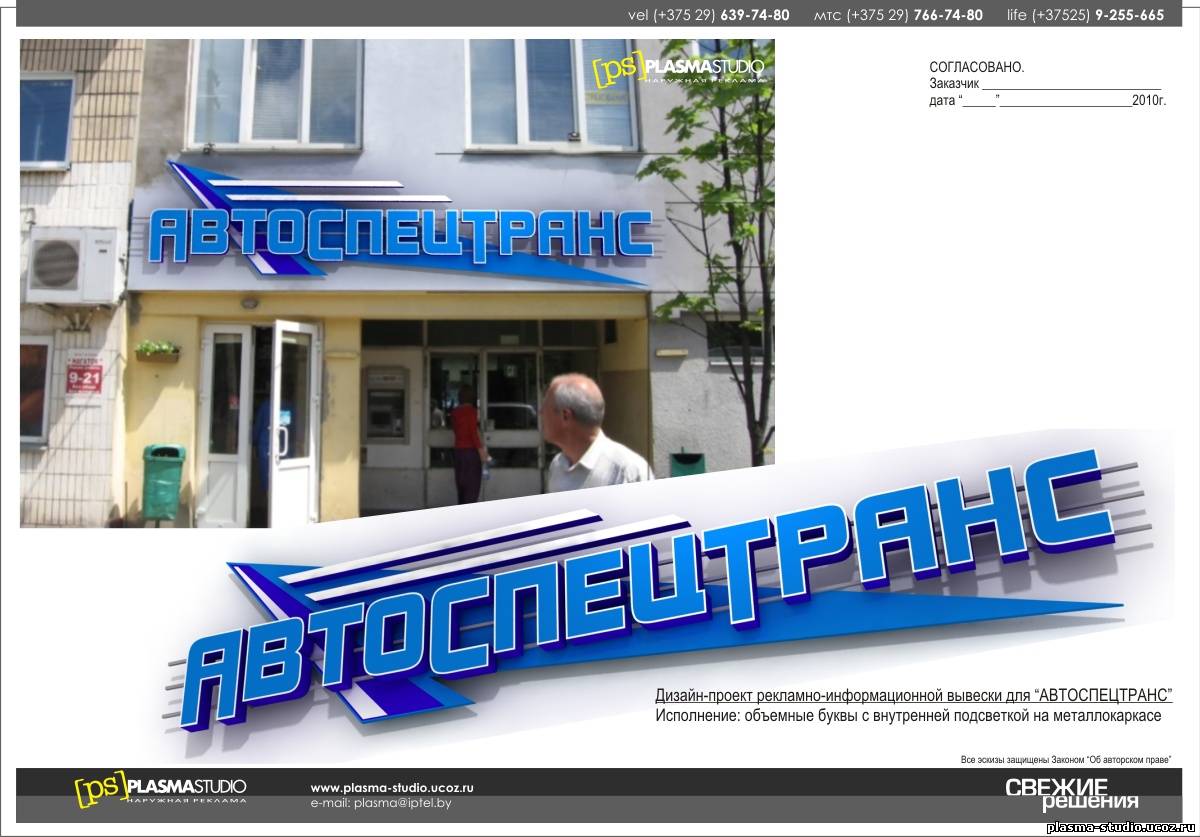The height and width of the screenshot is (837, 1200).
Task: Select the "СОГЛАСОВАНО." approval heading
Action: pos(977,67)
